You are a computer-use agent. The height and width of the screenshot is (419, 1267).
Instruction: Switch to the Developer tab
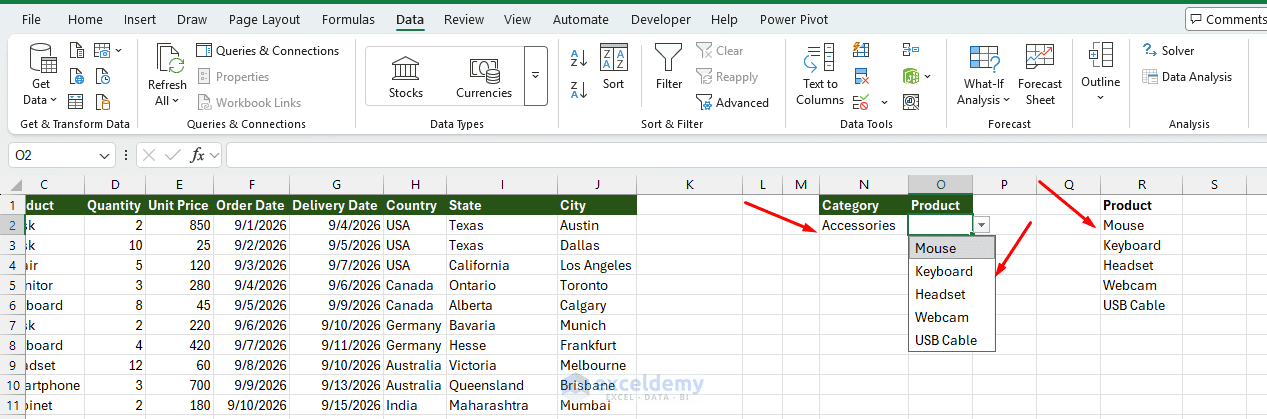[660, 19]
